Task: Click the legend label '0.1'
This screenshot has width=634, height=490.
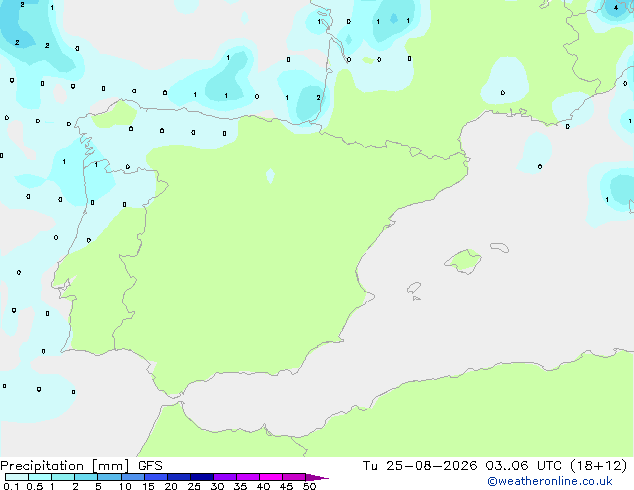Action: [x=11, y=486]
